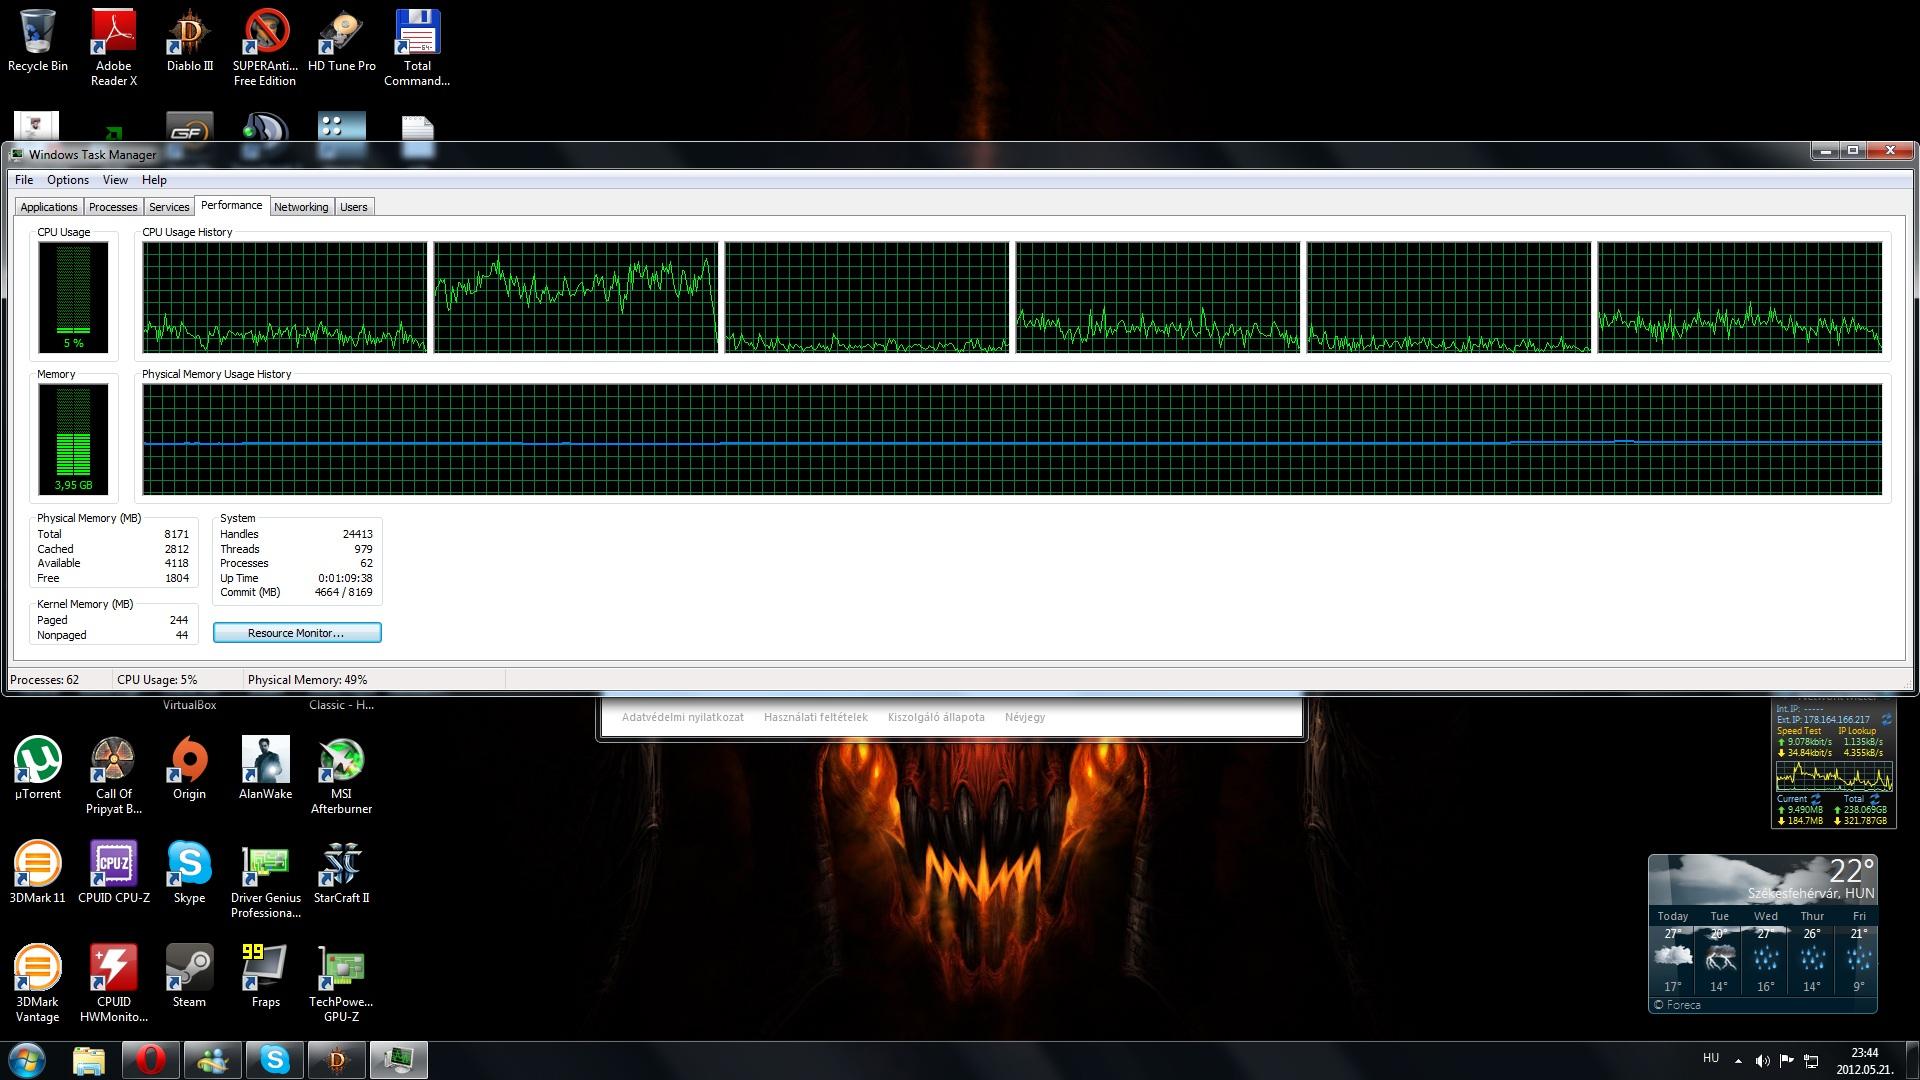Screen dimensions: 1920x1080
Task: Open Driver Genius Professional icon
Action: [265, 879]
